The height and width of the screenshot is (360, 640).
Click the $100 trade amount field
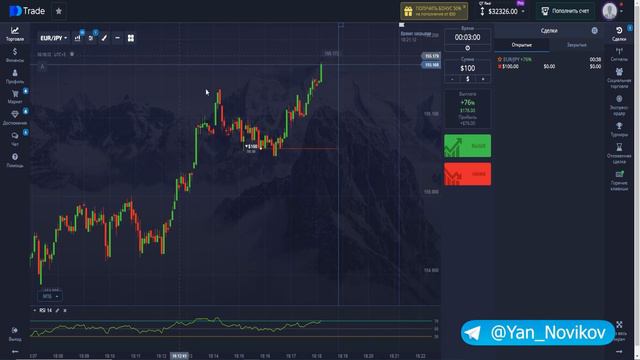click(x=467, y=68)
